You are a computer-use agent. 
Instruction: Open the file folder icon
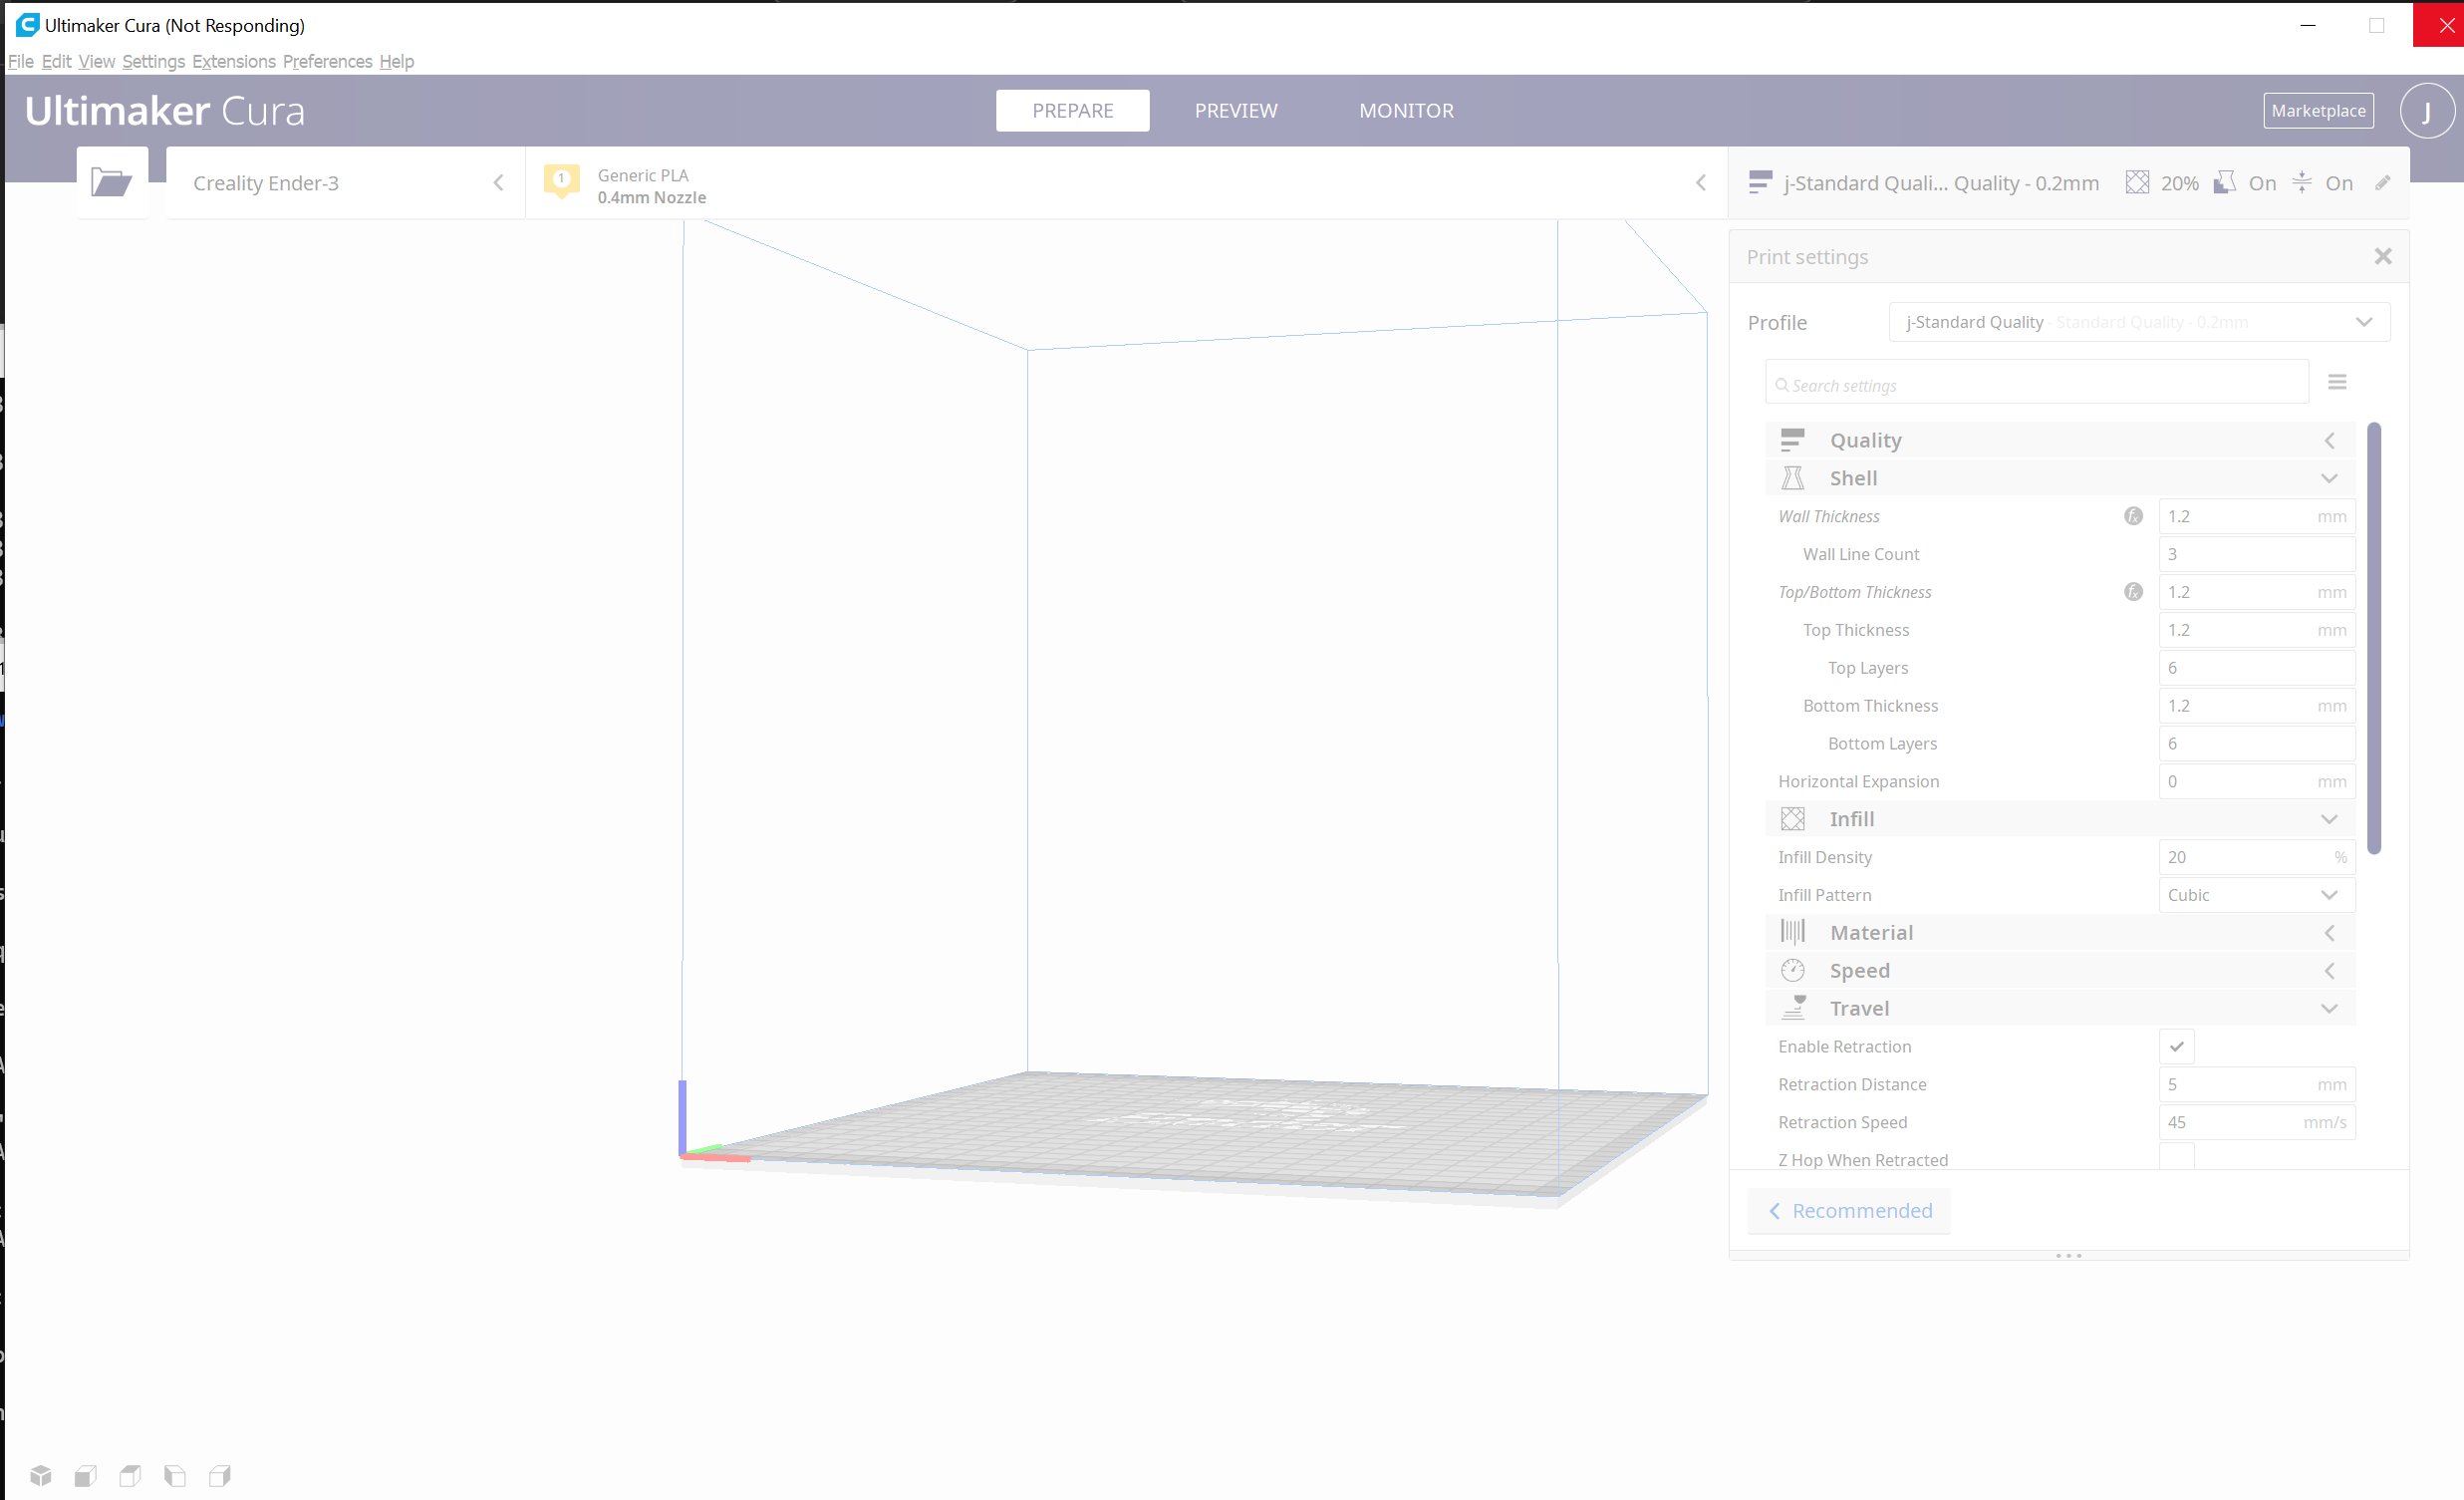(111, 183)
